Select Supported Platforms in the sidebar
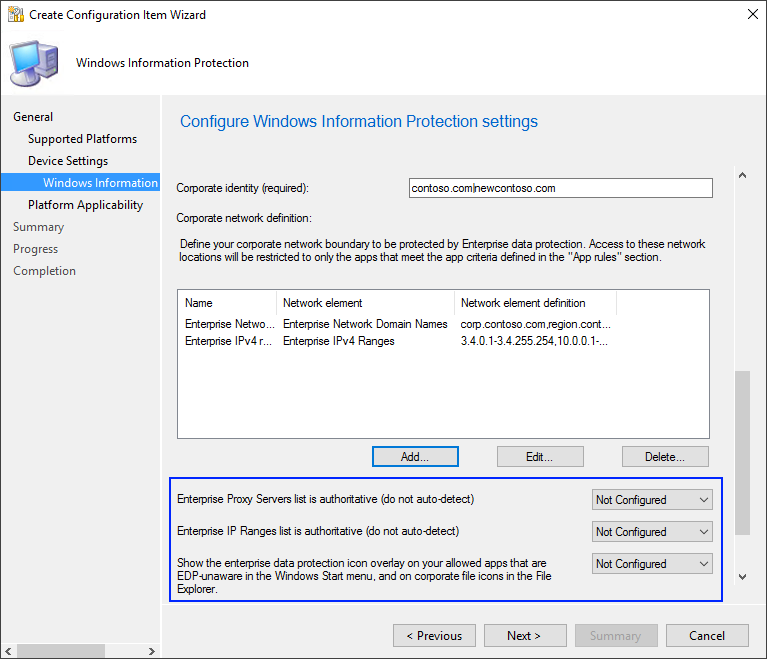 click(82, 139)
